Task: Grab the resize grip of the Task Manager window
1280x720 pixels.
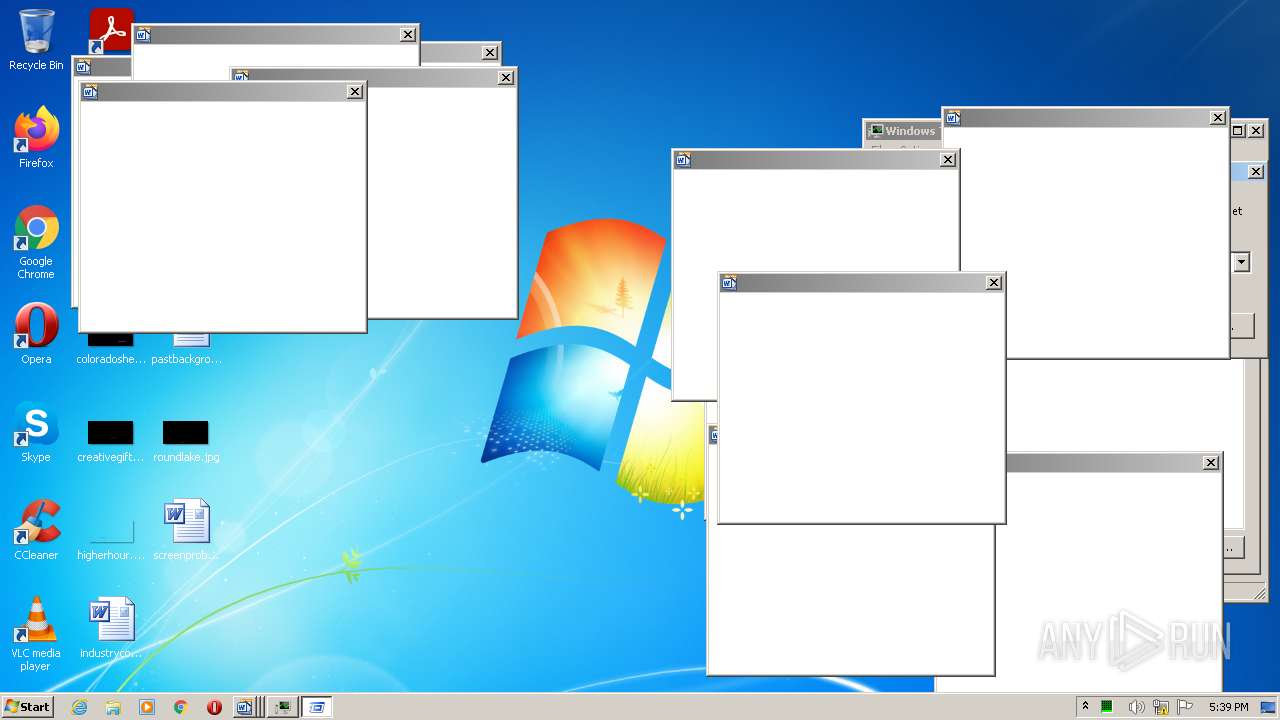Action: [1259, 594]
